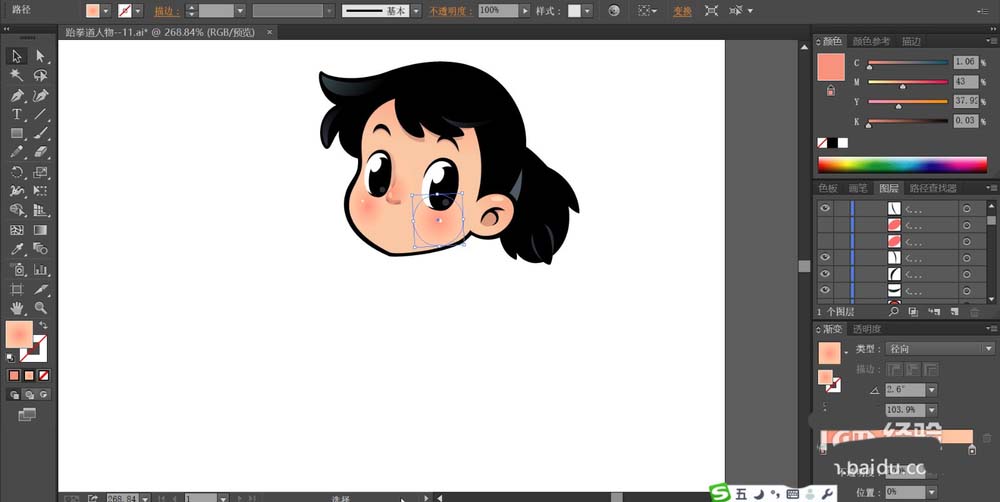Switch to the 颜色参考 color guide tab
The image size is (1000, 502).
point(871,41)
